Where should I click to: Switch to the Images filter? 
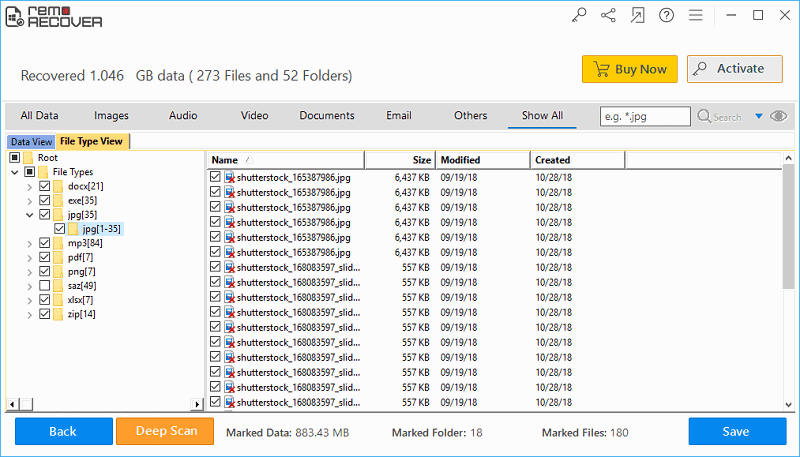point(111,116)
